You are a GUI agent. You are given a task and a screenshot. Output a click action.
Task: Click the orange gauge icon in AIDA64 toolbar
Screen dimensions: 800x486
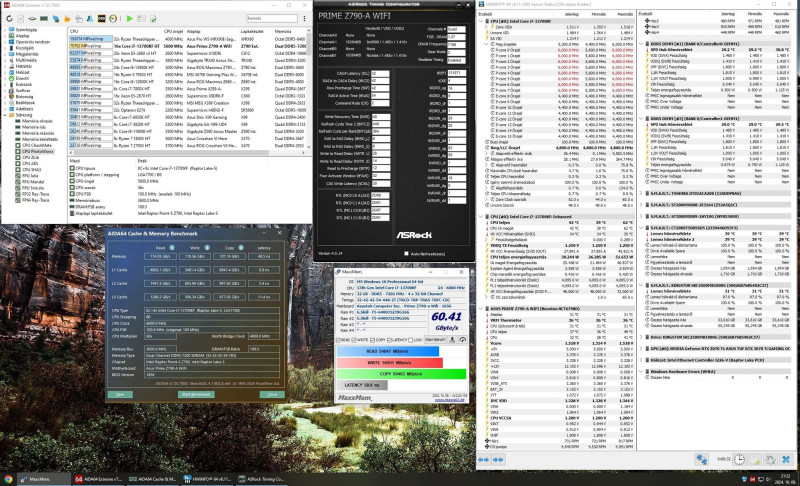click(113, 19)
